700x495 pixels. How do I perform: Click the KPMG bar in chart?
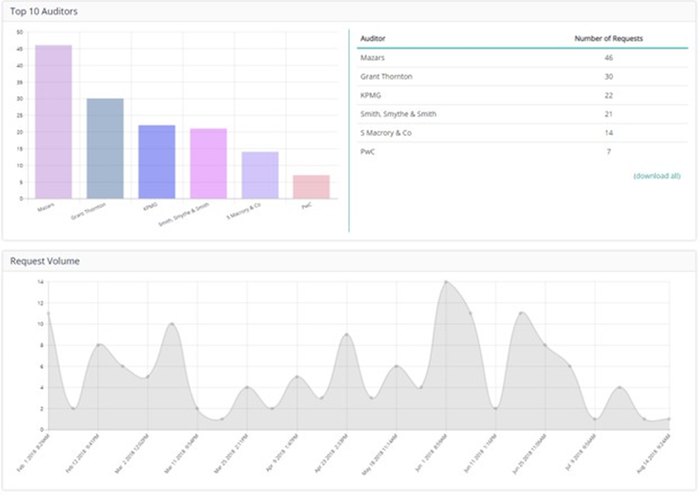(156, 161)
